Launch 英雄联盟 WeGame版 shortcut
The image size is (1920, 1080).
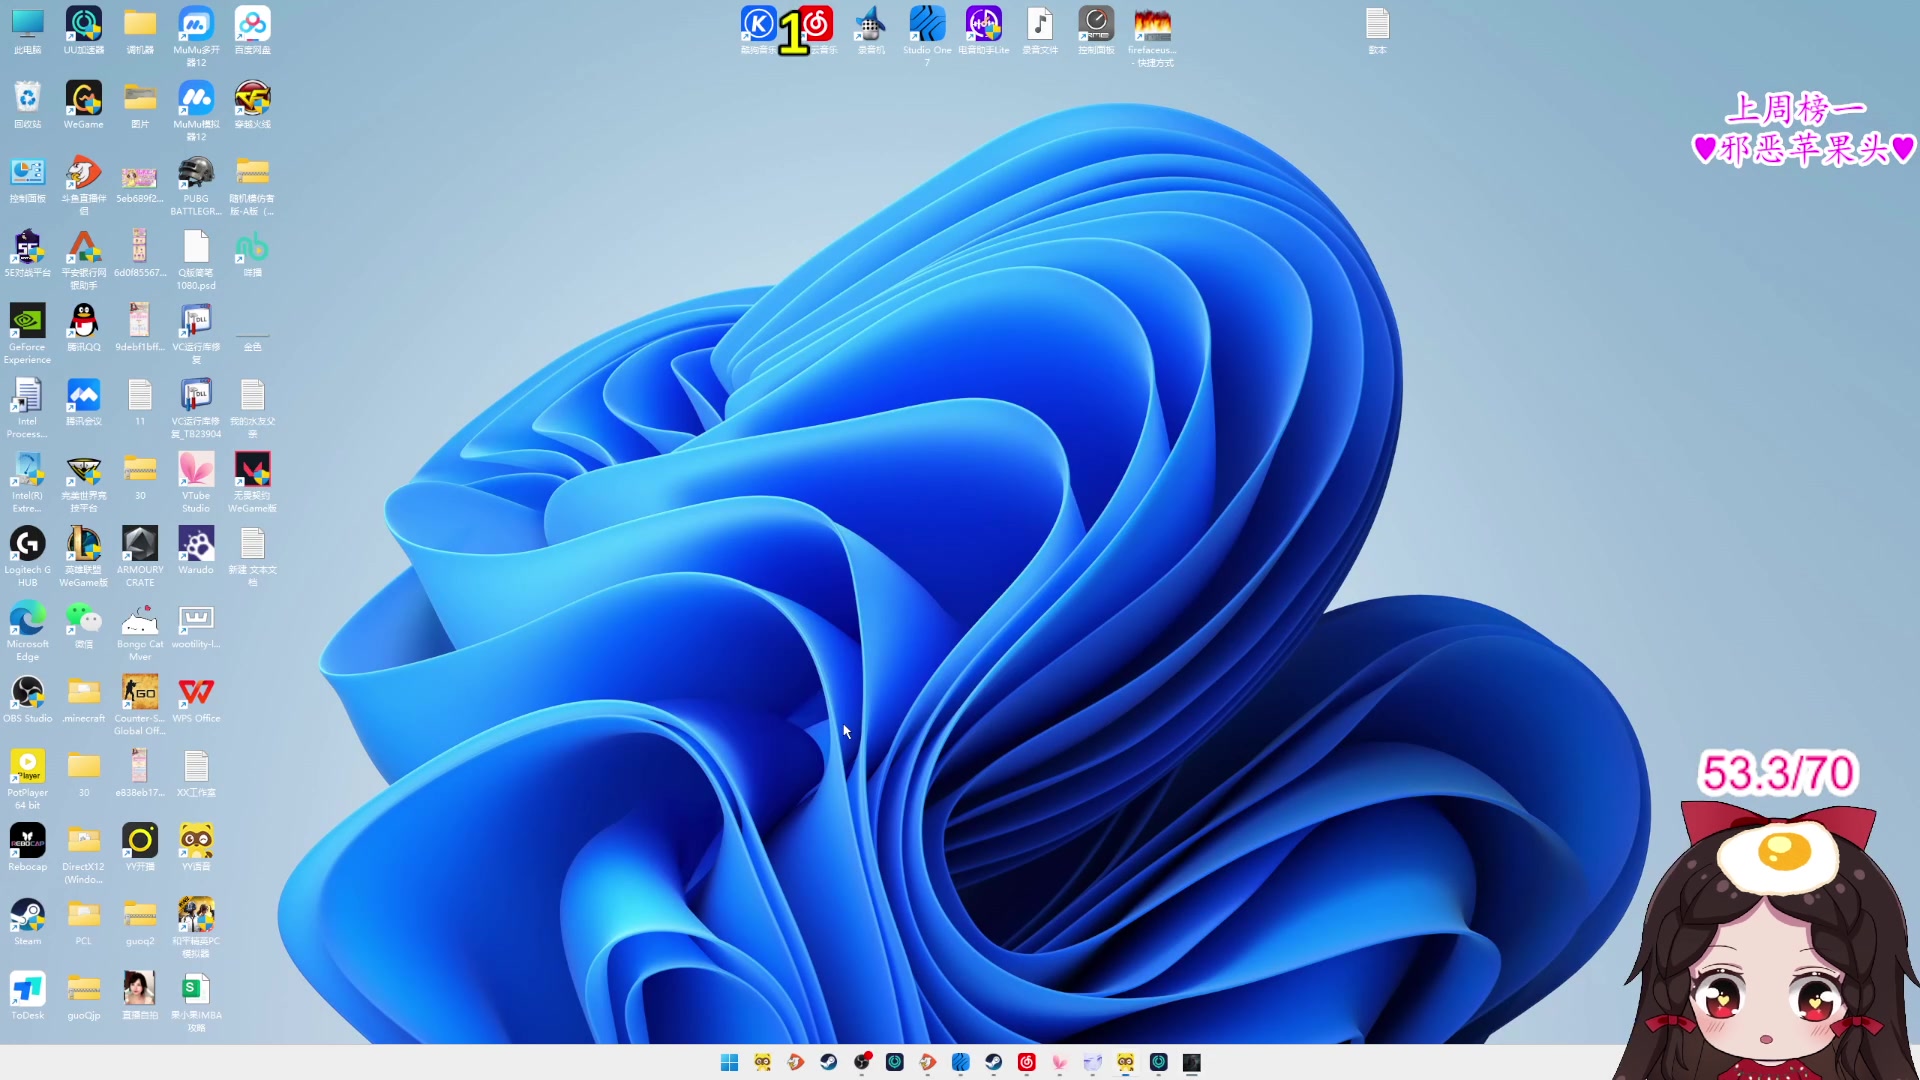(x=84, y=556)
